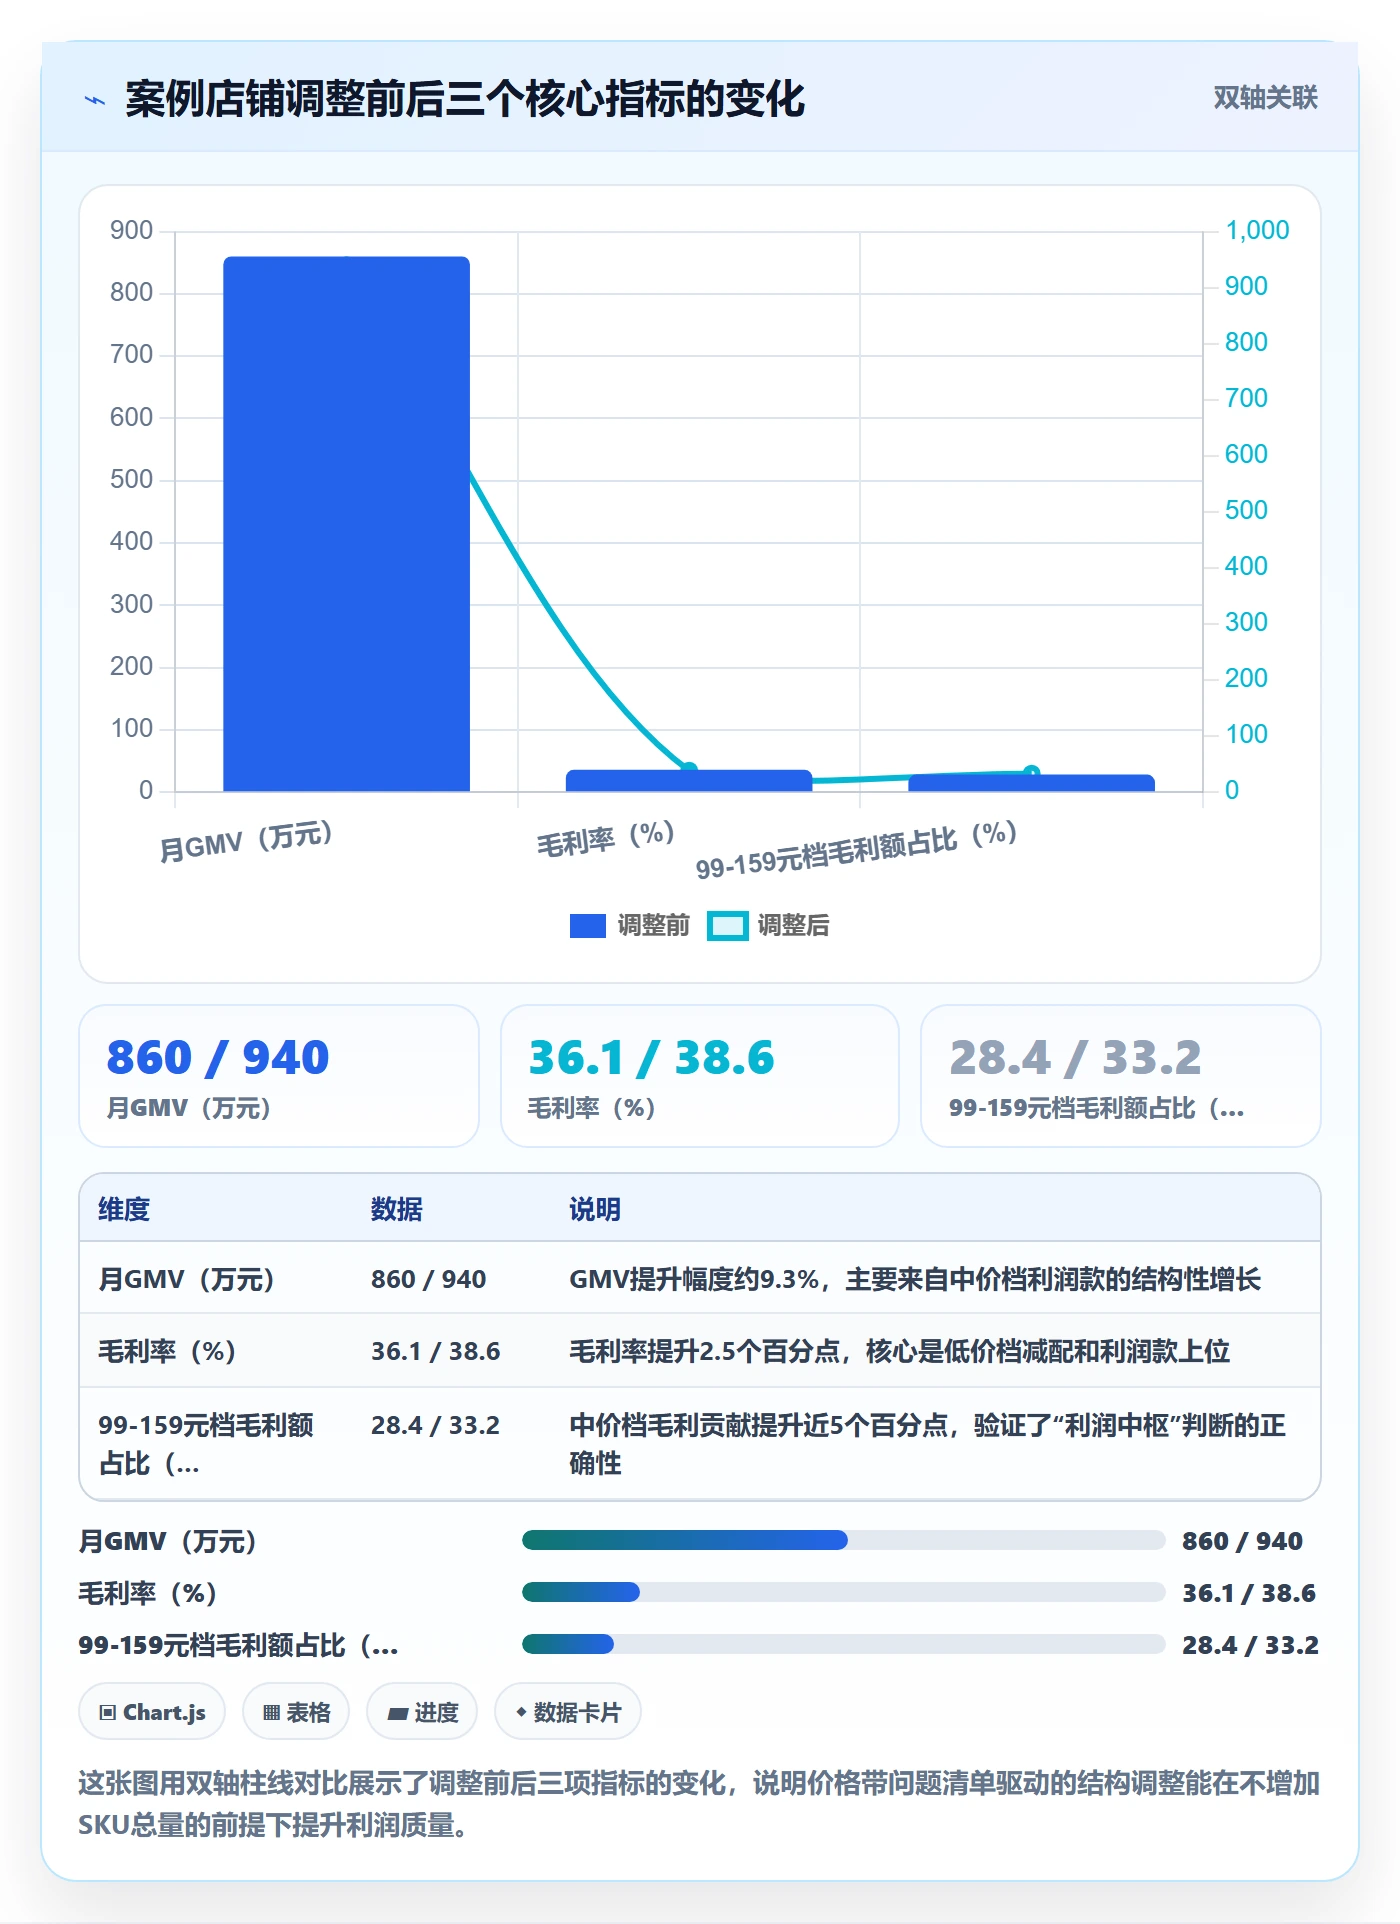Click the Chart.js tag
Screen dimensions: 1400x1924
[x=152, y=1712]
